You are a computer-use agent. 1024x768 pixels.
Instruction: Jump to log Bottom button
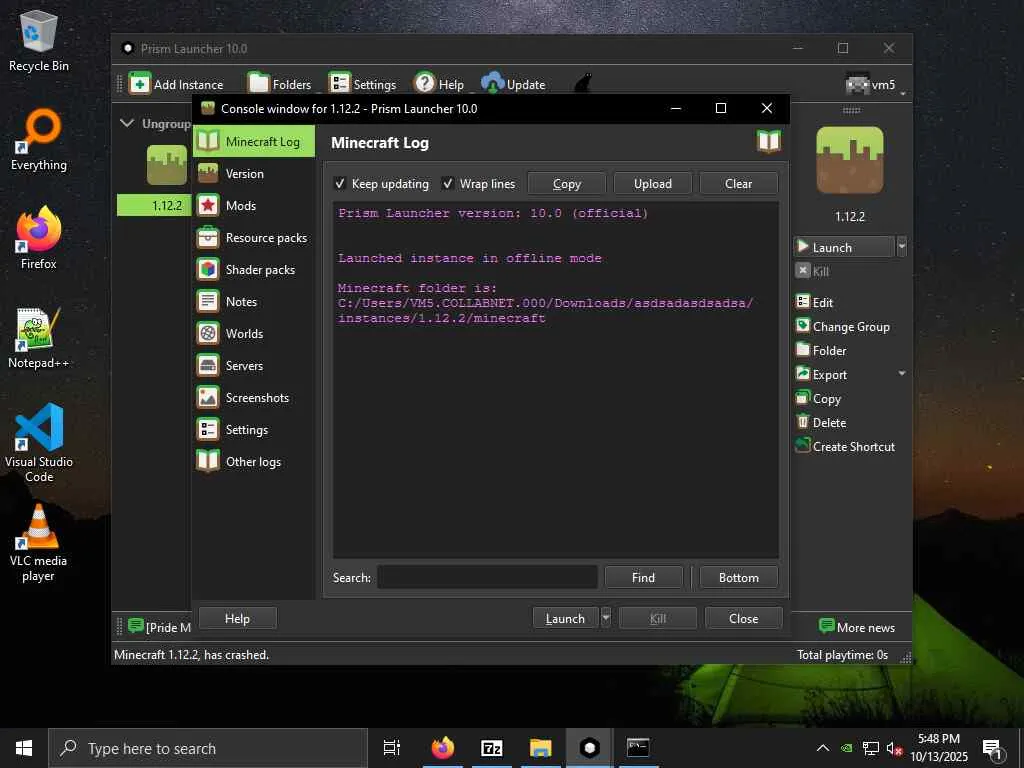click(739, 577)
